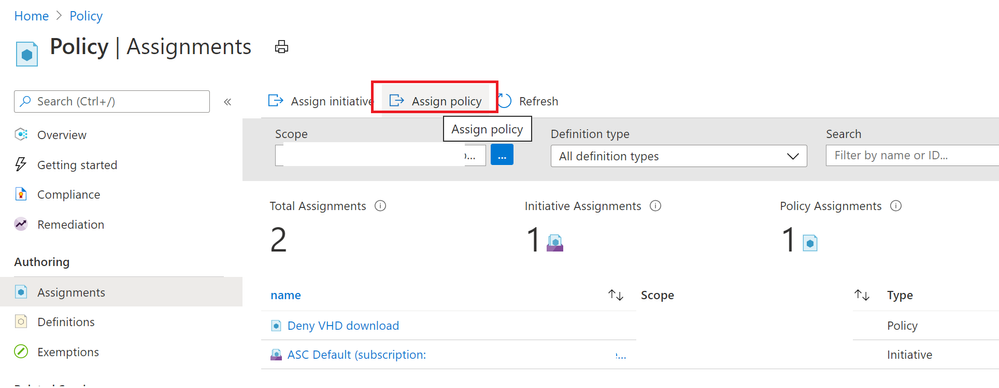Open Definitions under Authoring

[x=66, y=322]
